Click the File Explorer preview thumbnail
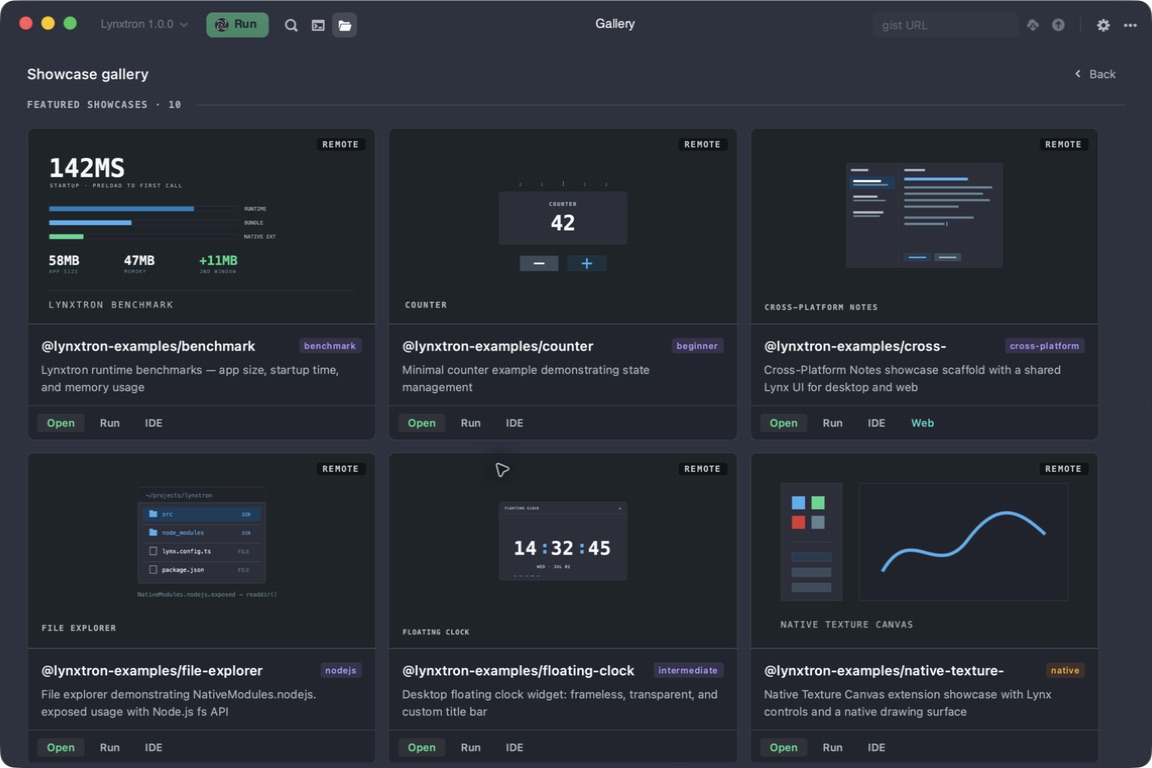Screen dimensions: 1152x768 (x=201, y=550)
